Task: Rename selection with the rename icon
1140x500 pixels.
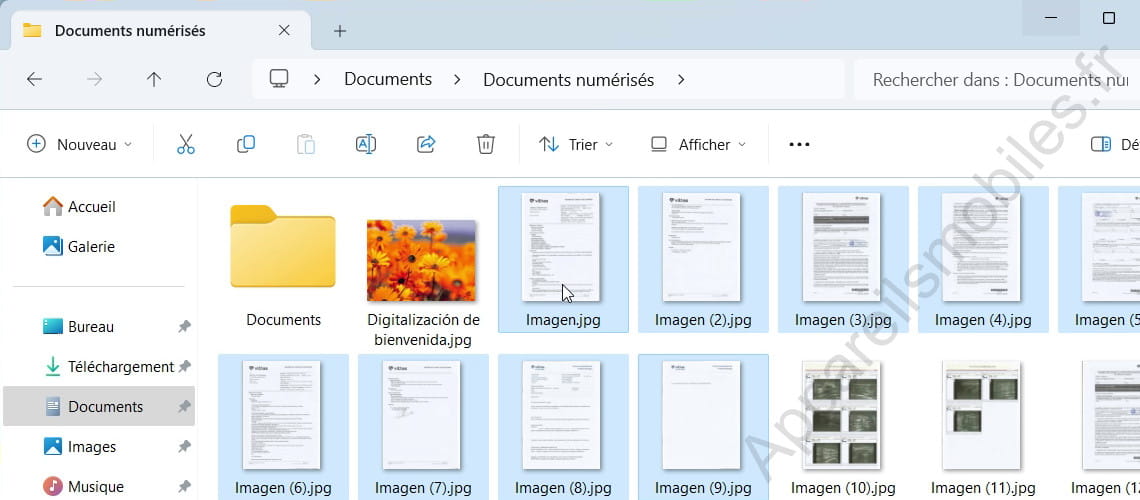Action: pyautogui.click(x=366, y=144)
